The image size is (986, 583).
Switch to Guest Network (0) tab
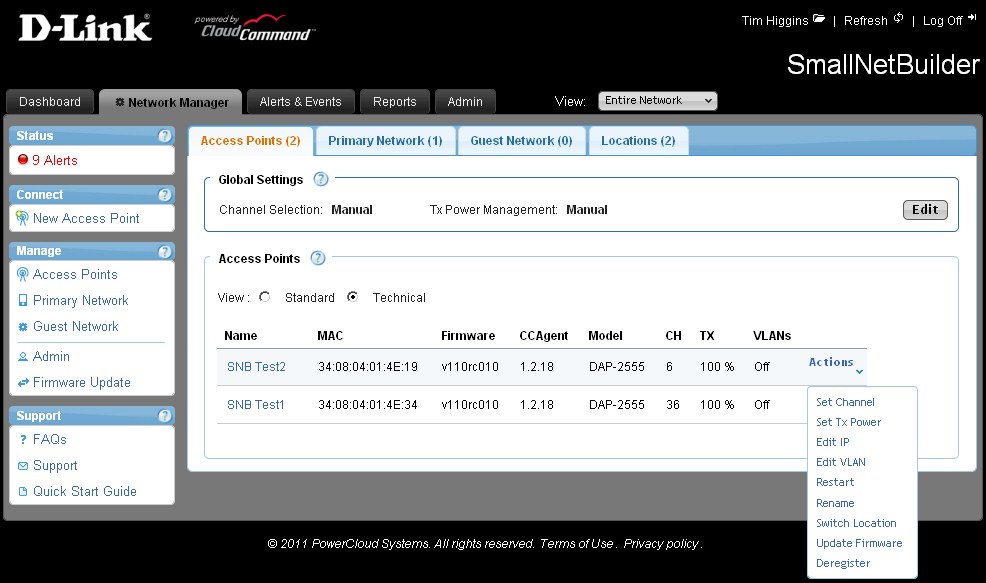click(x=521, y=141)
